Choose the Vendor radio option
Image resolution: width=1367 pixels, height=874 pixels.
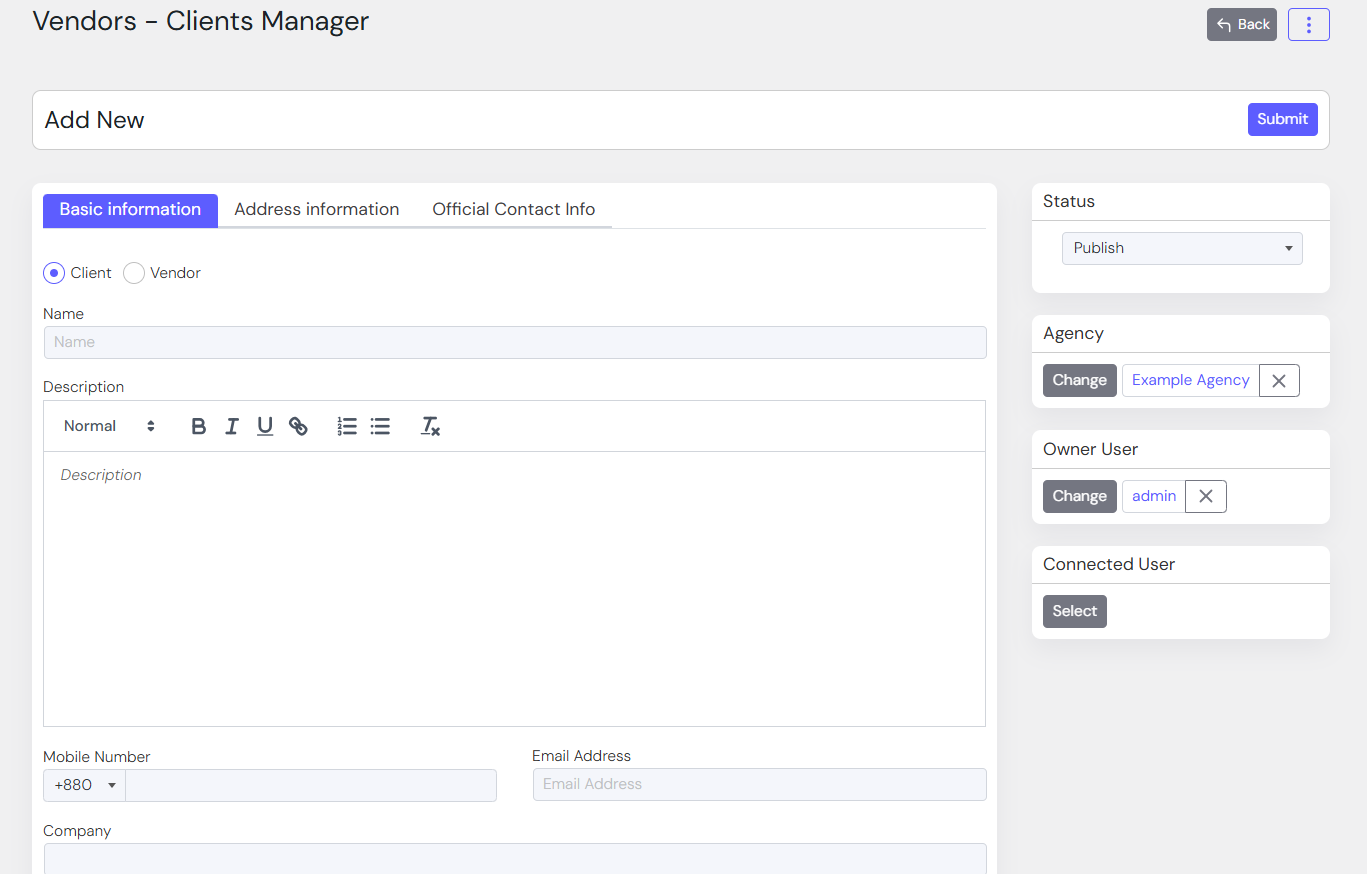134,273
